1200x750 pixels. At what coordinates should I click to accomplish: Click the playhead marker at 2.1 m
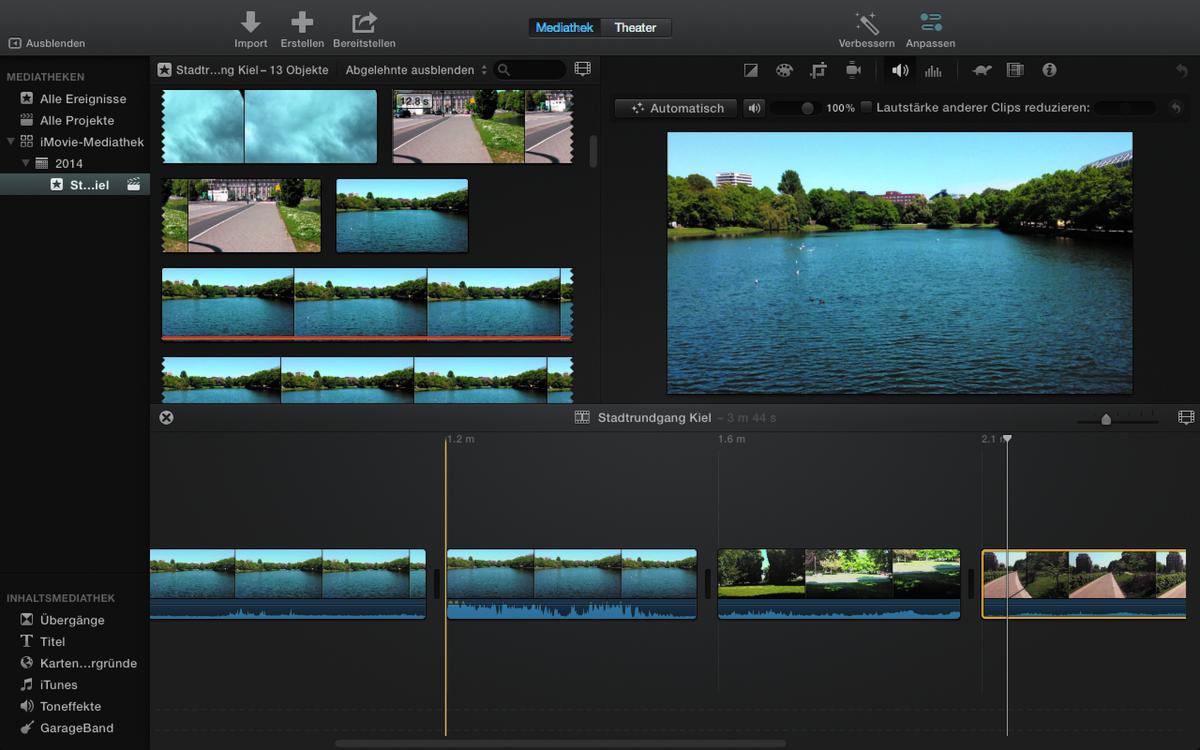coord(1007,439)
